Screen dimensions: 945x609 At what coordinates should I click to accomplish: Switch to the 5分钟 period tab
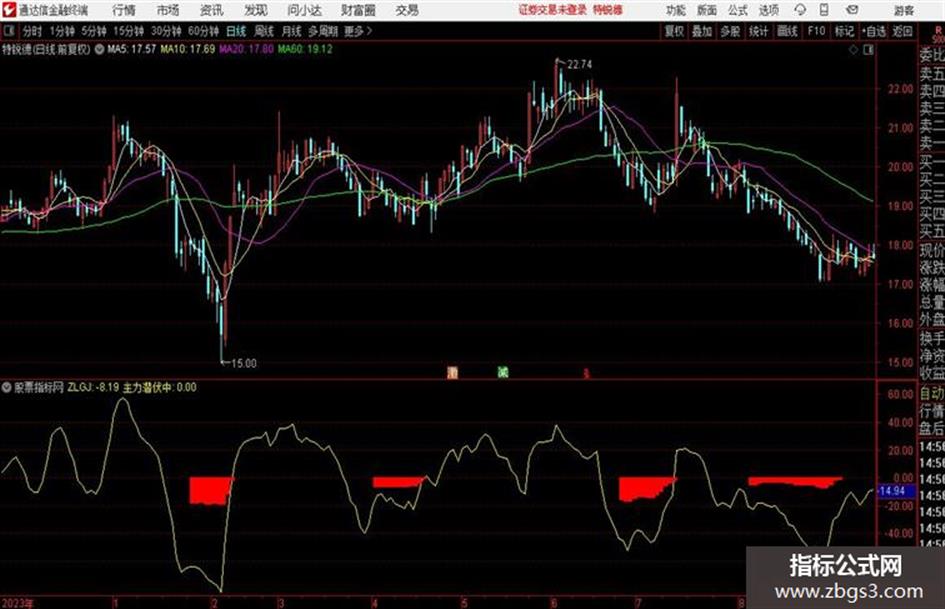94,31
